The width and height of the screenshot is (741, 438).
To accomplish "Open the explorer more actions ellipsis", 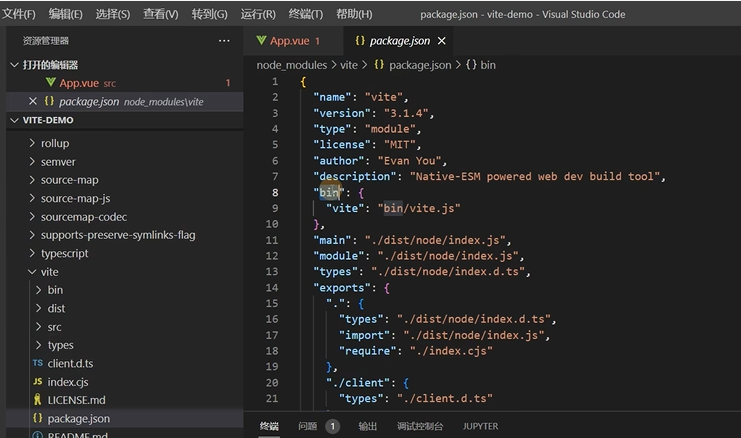I will point(224,41).
